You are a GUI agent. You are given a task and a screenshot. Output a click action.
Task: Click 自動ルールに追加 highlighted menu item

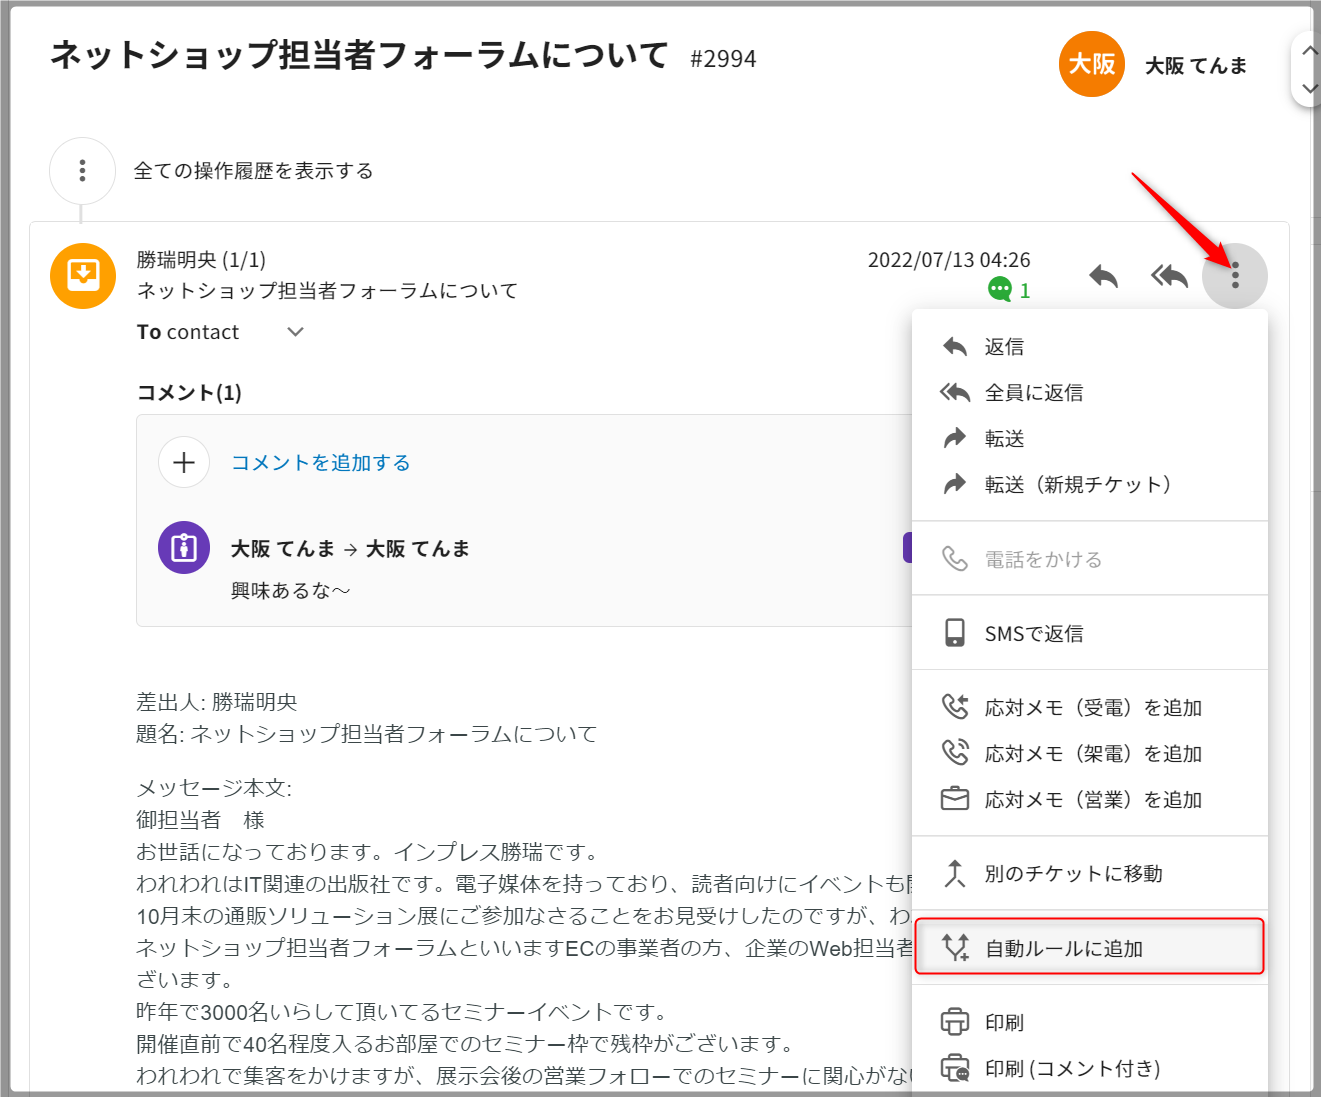tap(1063, 948)
